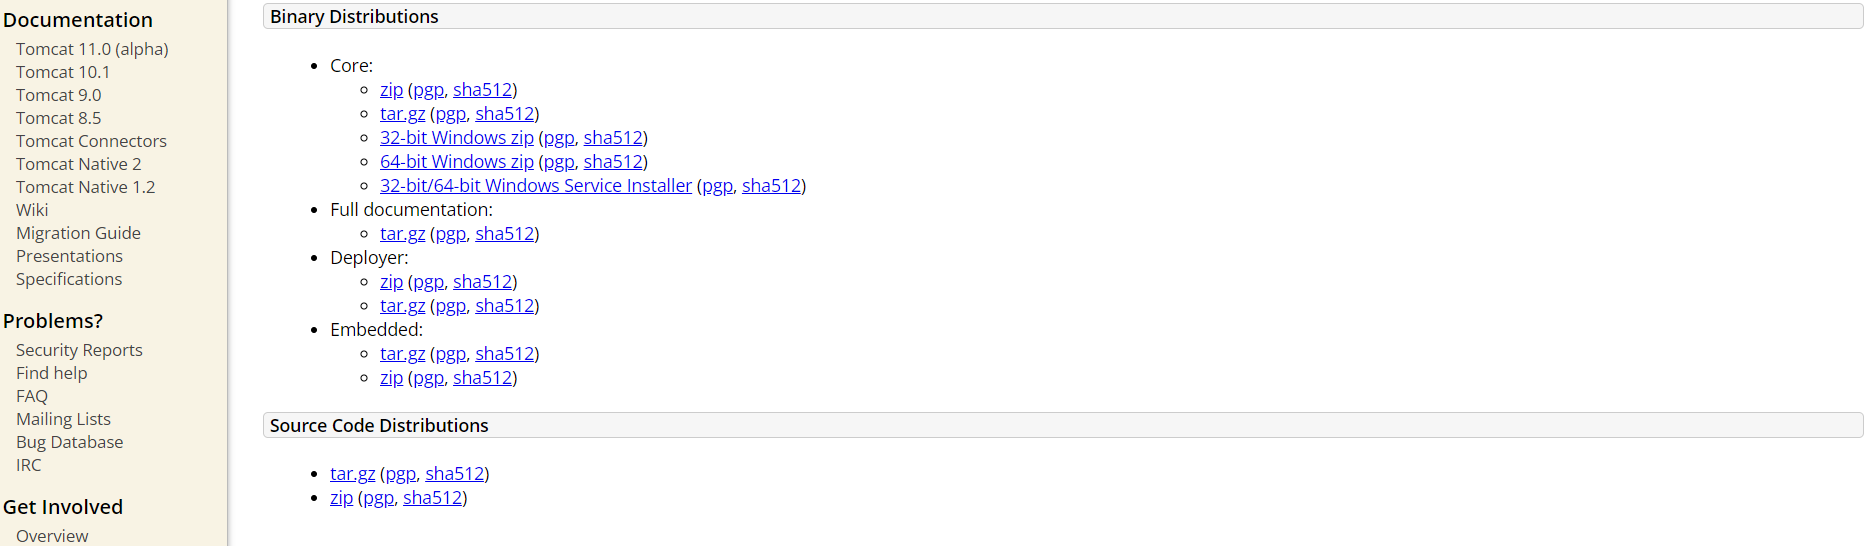Open the Bug Database link
Viewport: 1865px width, 546px height.
click(x=69, y=442)
